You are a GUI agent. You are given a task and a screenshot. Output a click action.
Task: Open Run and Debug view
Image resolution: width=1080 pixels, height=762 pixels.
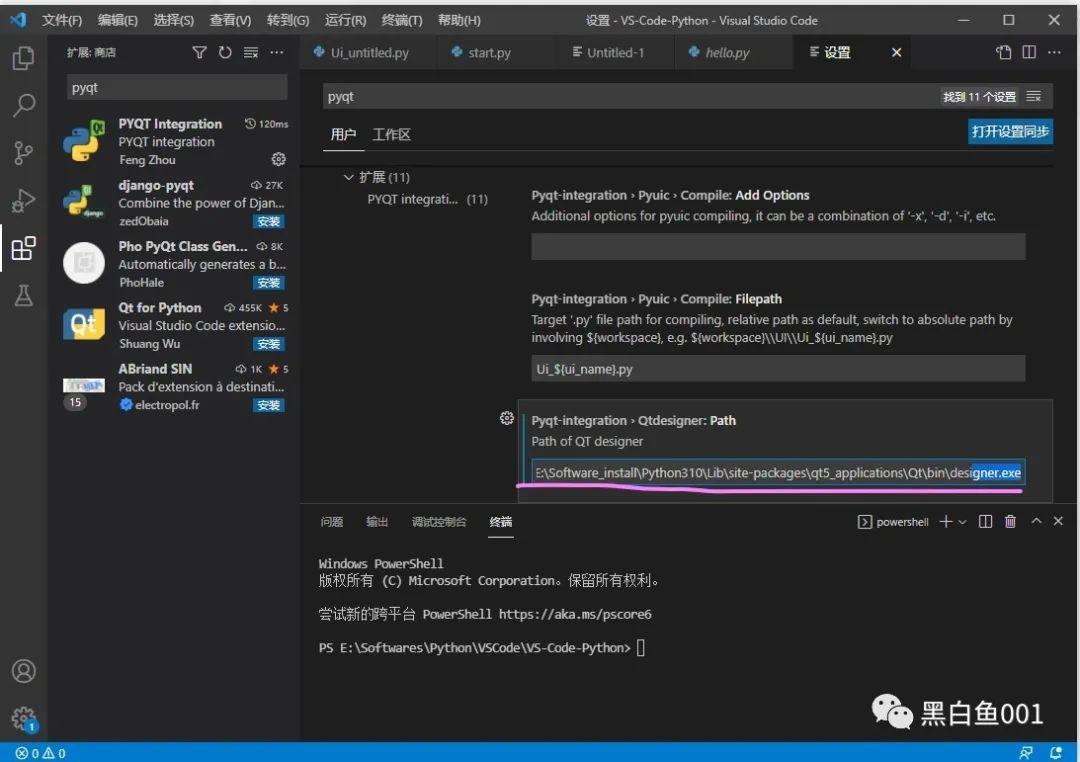click(x=23, y=200)
